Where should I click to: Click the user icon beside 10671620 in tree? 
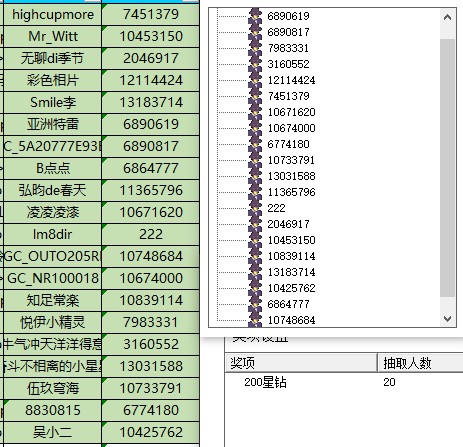pos(255,112)
